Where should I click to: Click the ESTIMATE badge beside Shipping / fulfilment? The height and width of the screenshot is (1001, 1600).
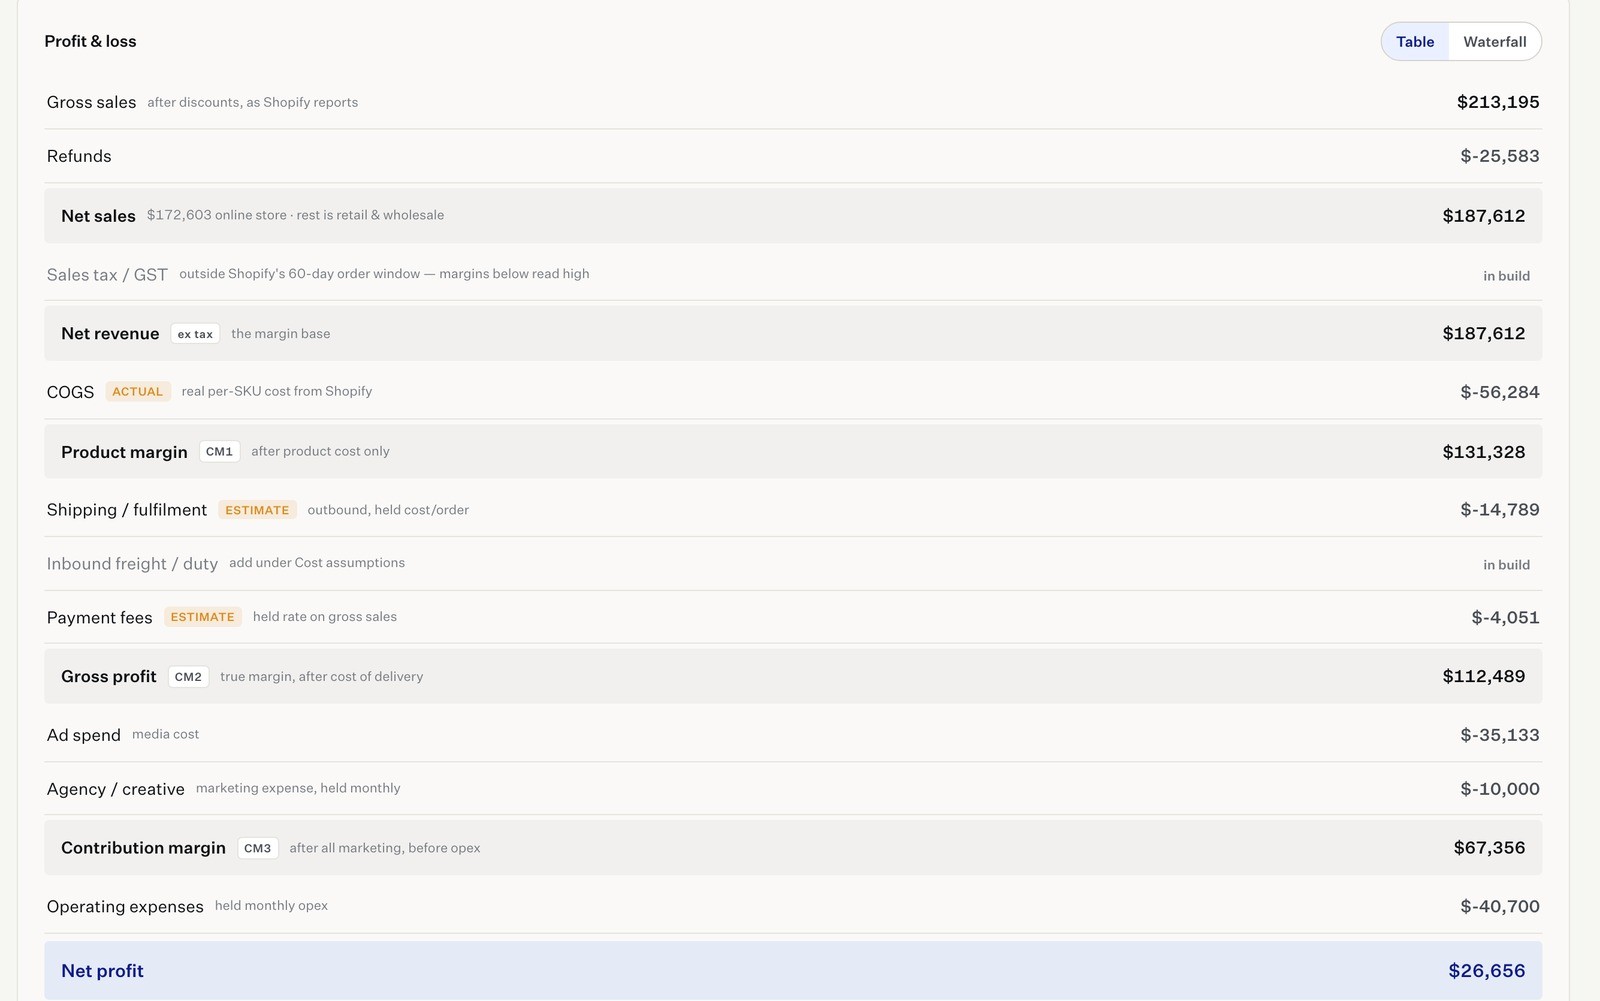click(x=257, y=510)
